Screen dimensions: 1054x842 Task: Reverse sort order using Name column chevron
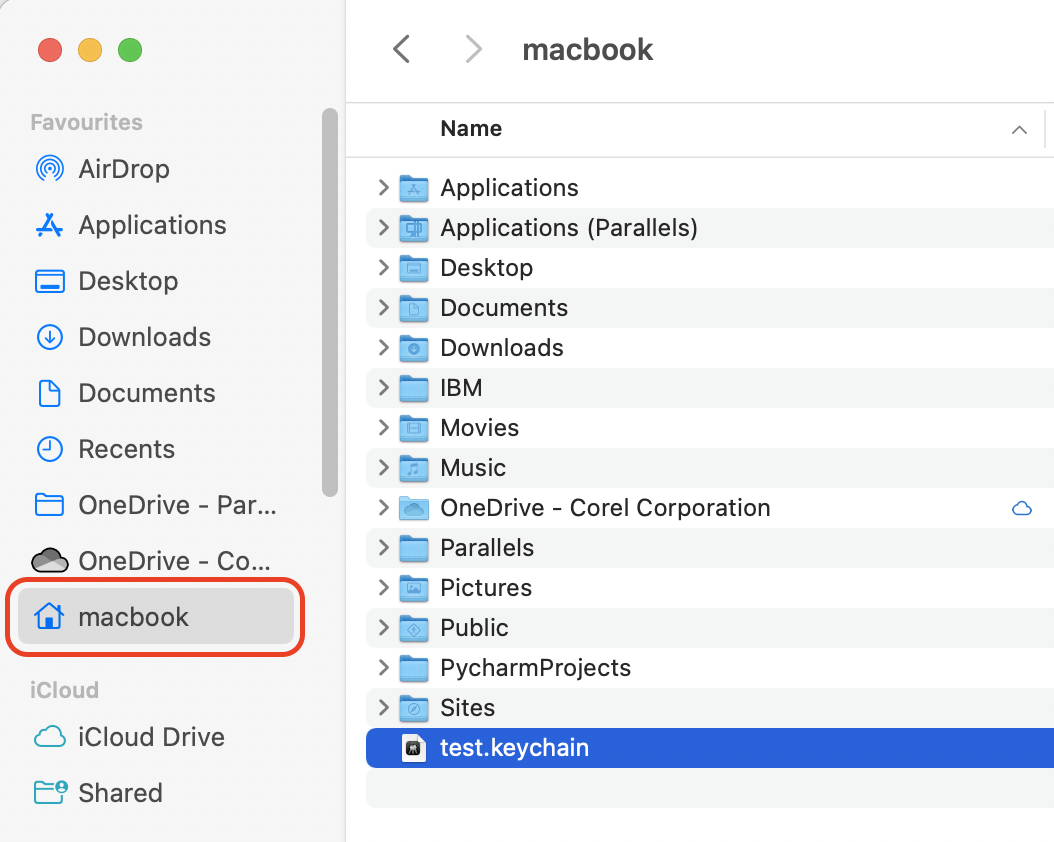(x=1018, y=130)
